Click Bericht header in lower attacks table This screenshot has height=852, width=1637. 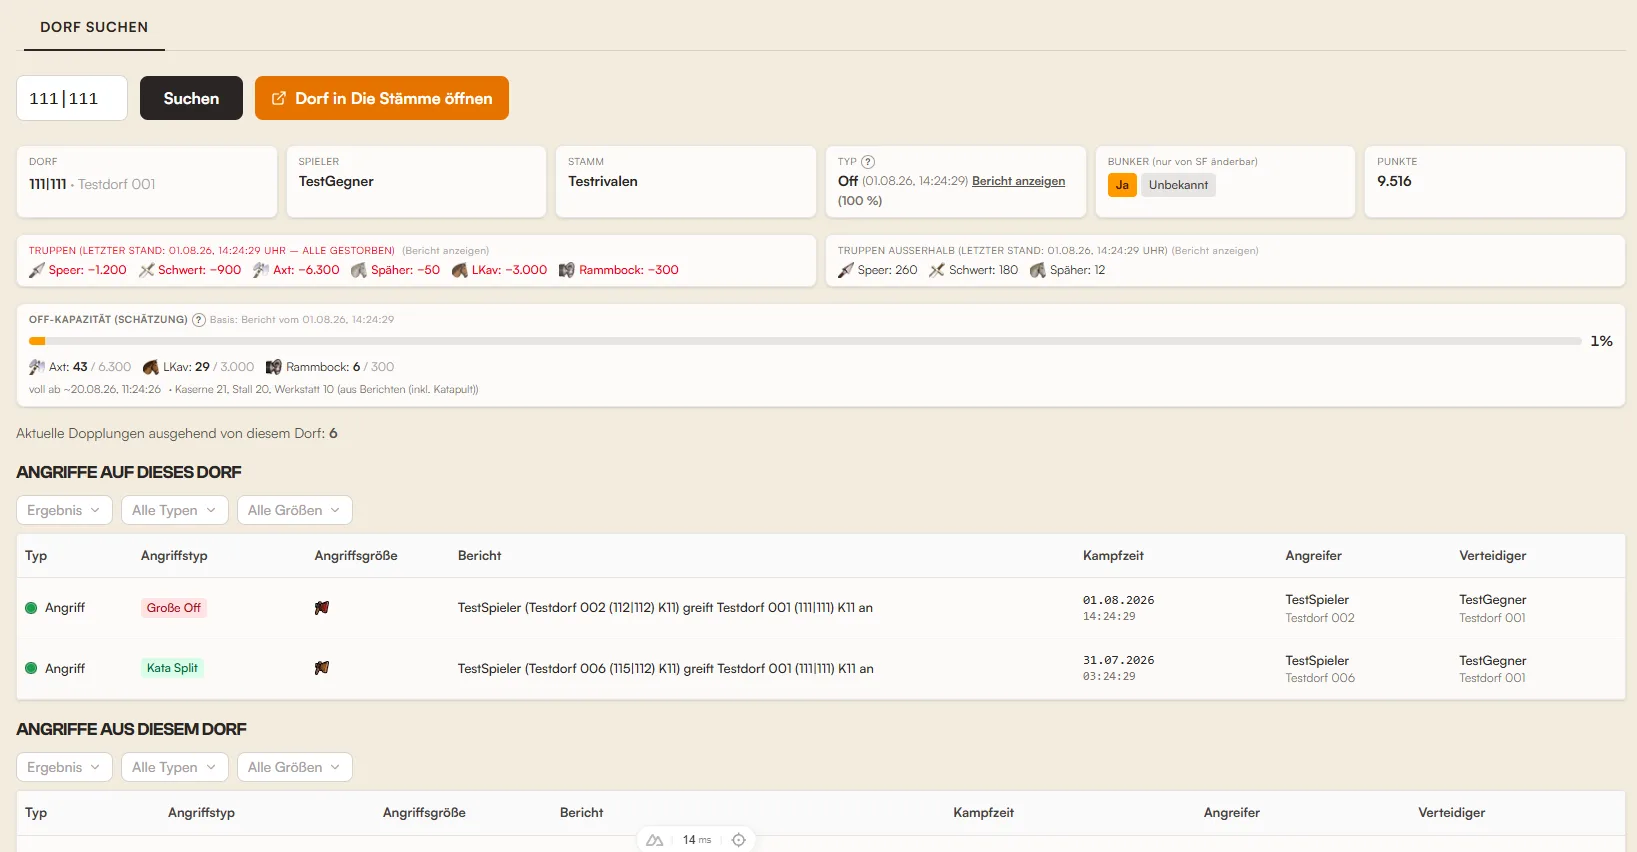(581, 813)
